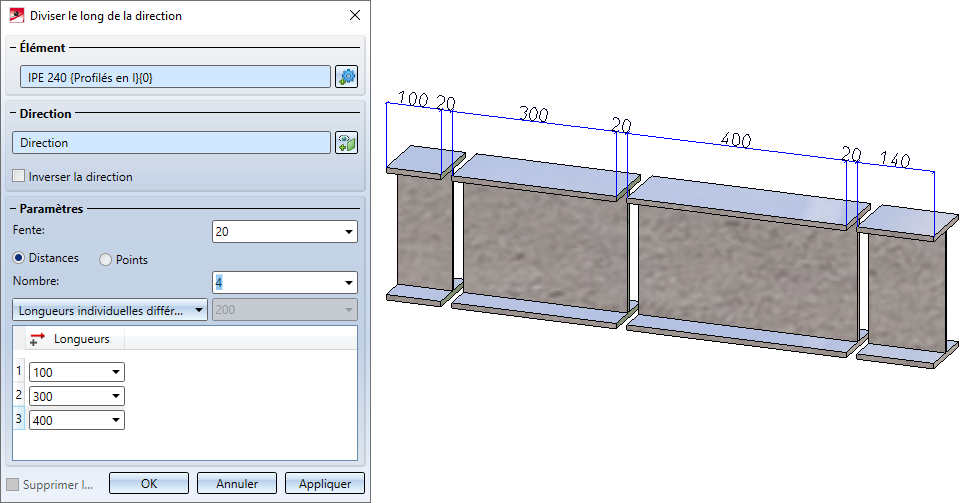Open the Fente dropdown arrow
Image resolution: width=962 pixels, height=503 pixels.
(x=348, y=232)
